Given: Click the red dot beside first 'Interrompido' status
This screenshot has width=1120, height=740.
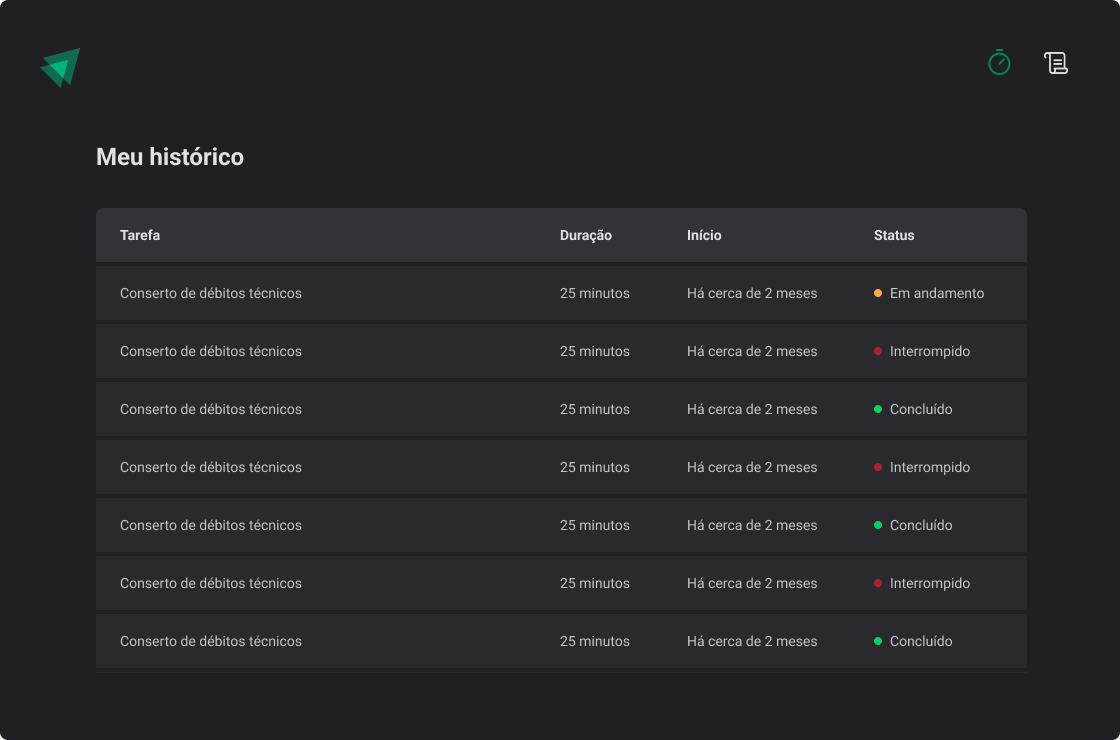Looking at the screenshot, I should (877, 351).
